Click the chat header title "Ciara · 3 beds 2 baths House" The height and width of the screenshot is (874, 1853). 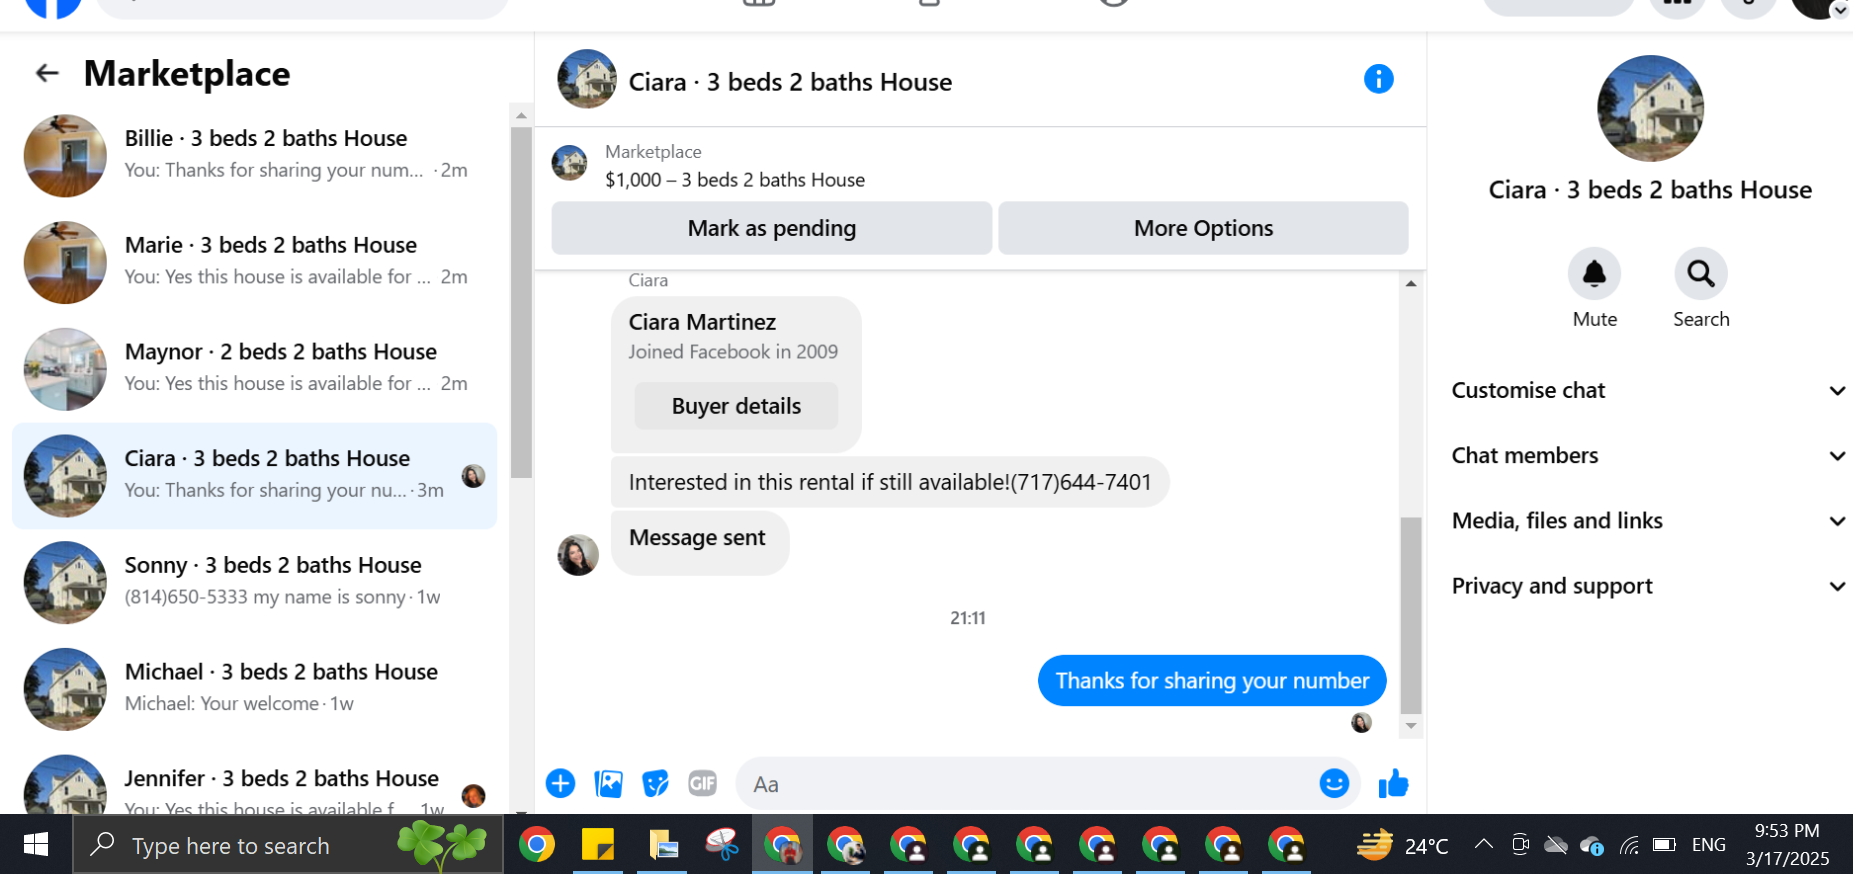[790, 82]
